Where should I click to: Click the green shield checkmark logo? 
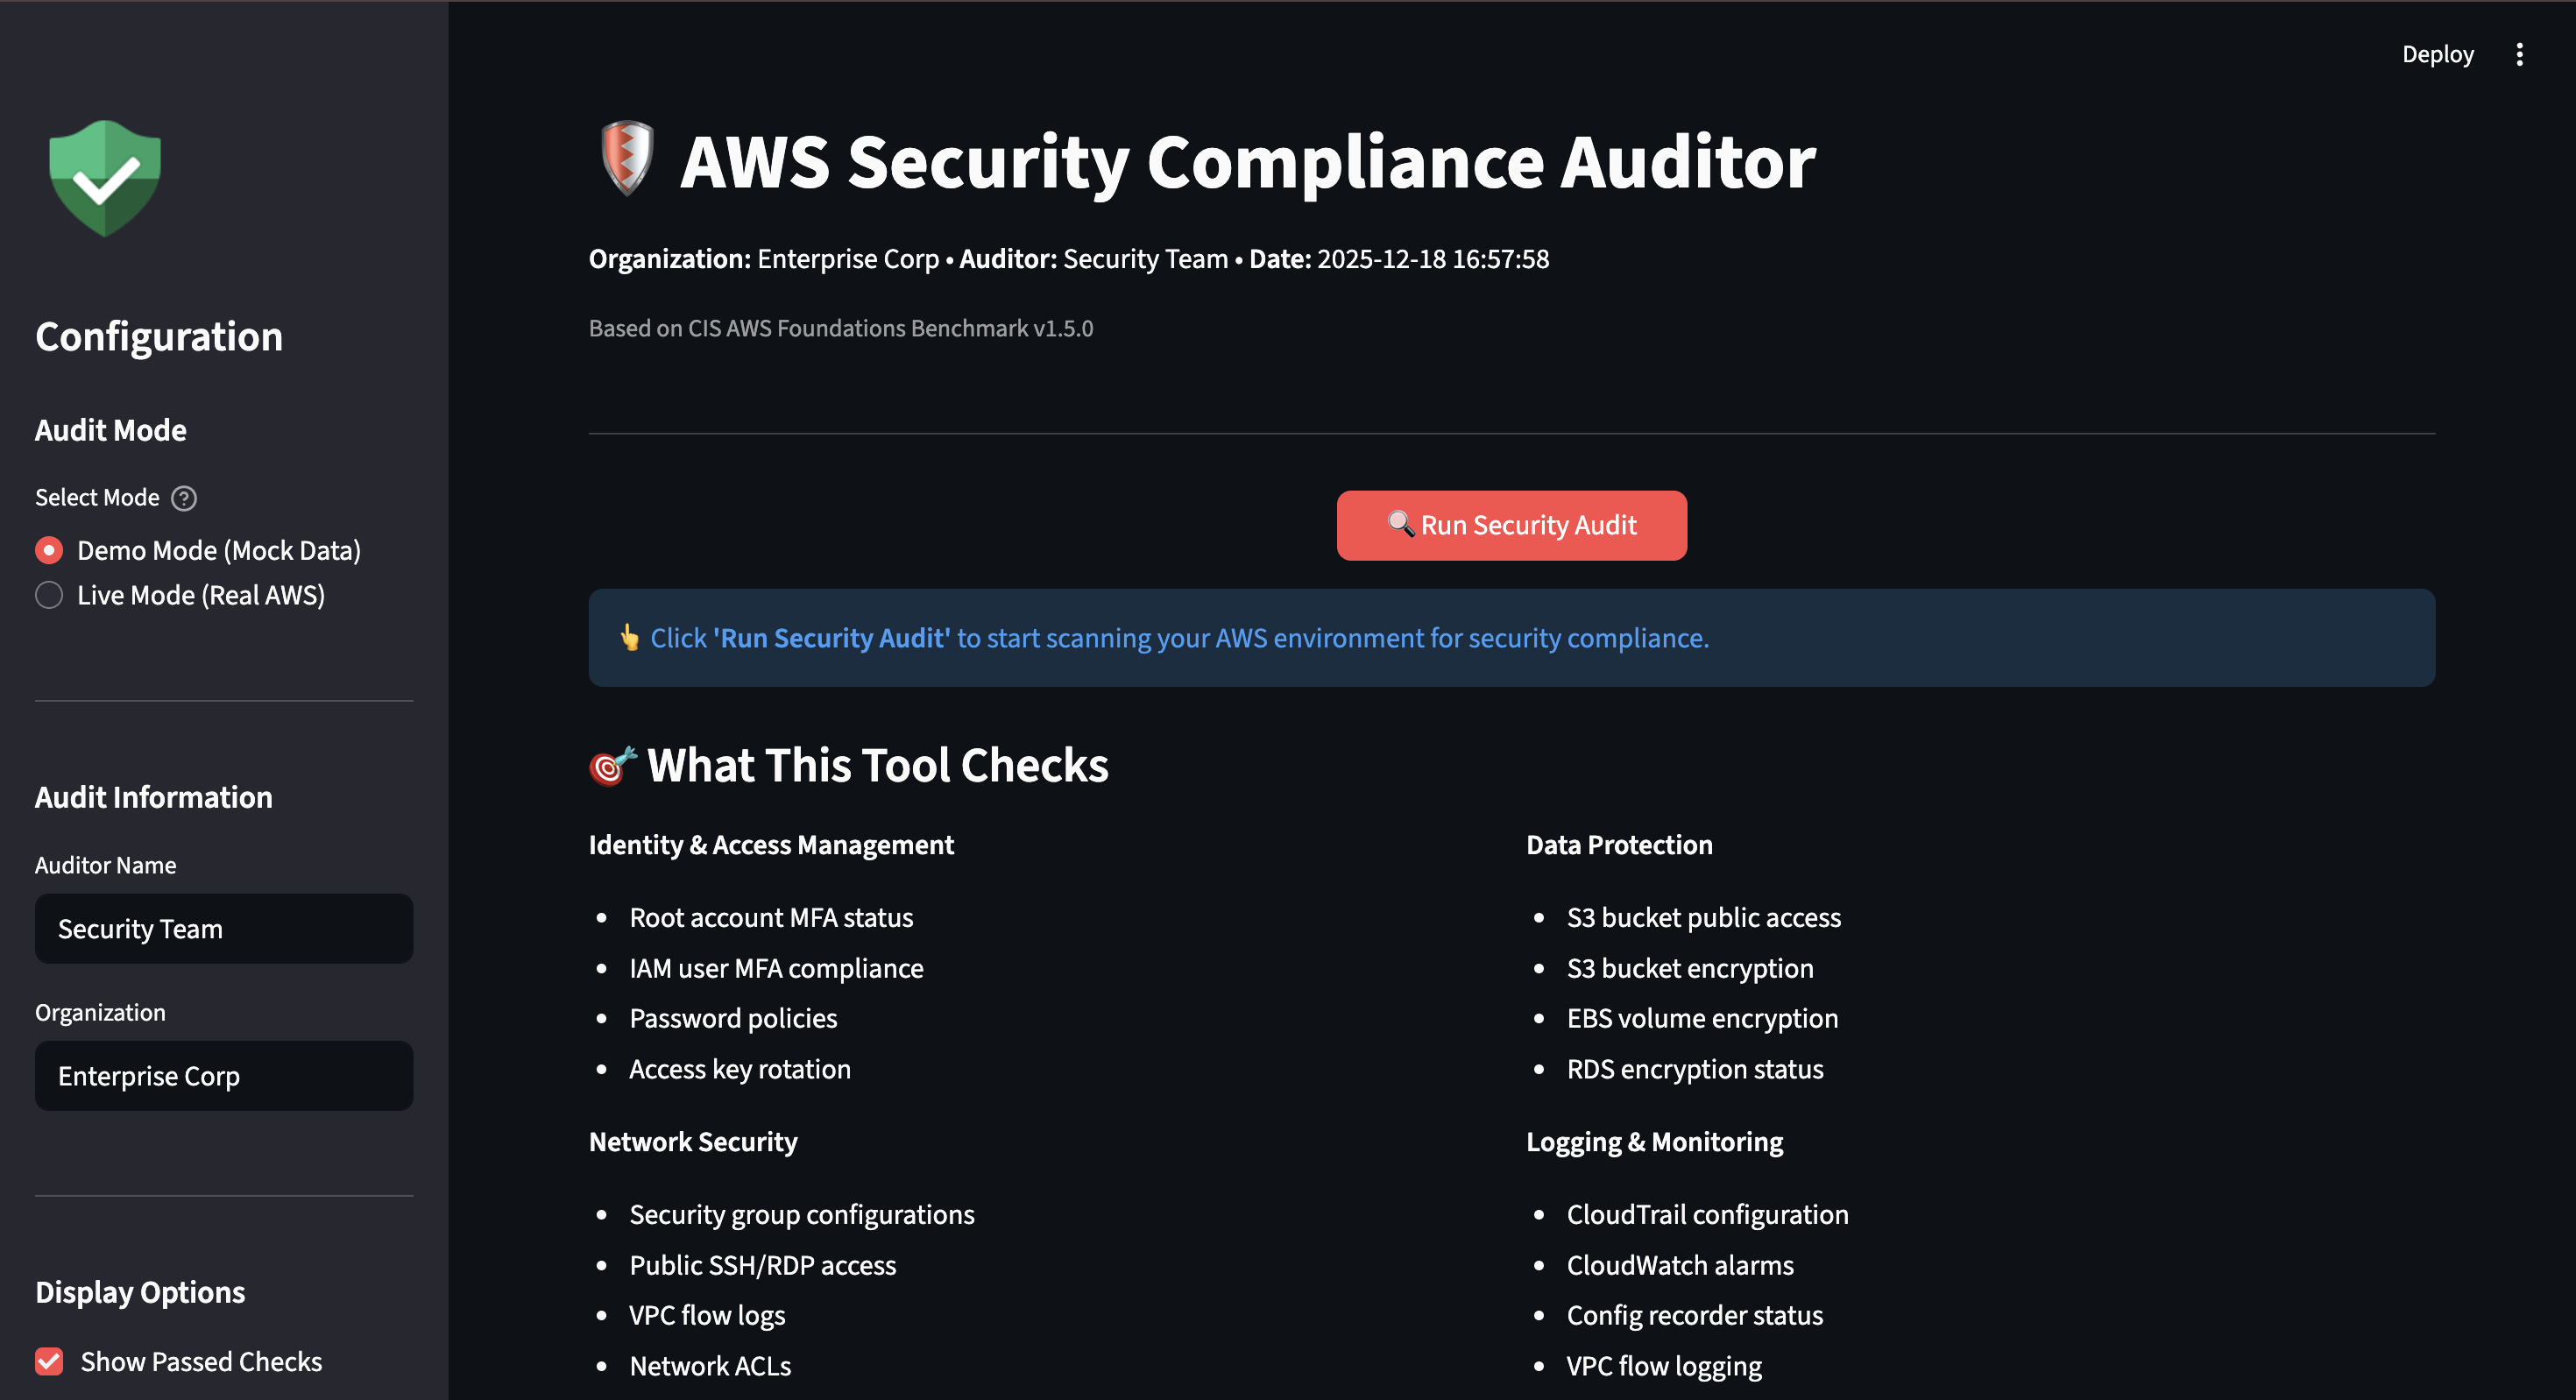click(105, 178)
